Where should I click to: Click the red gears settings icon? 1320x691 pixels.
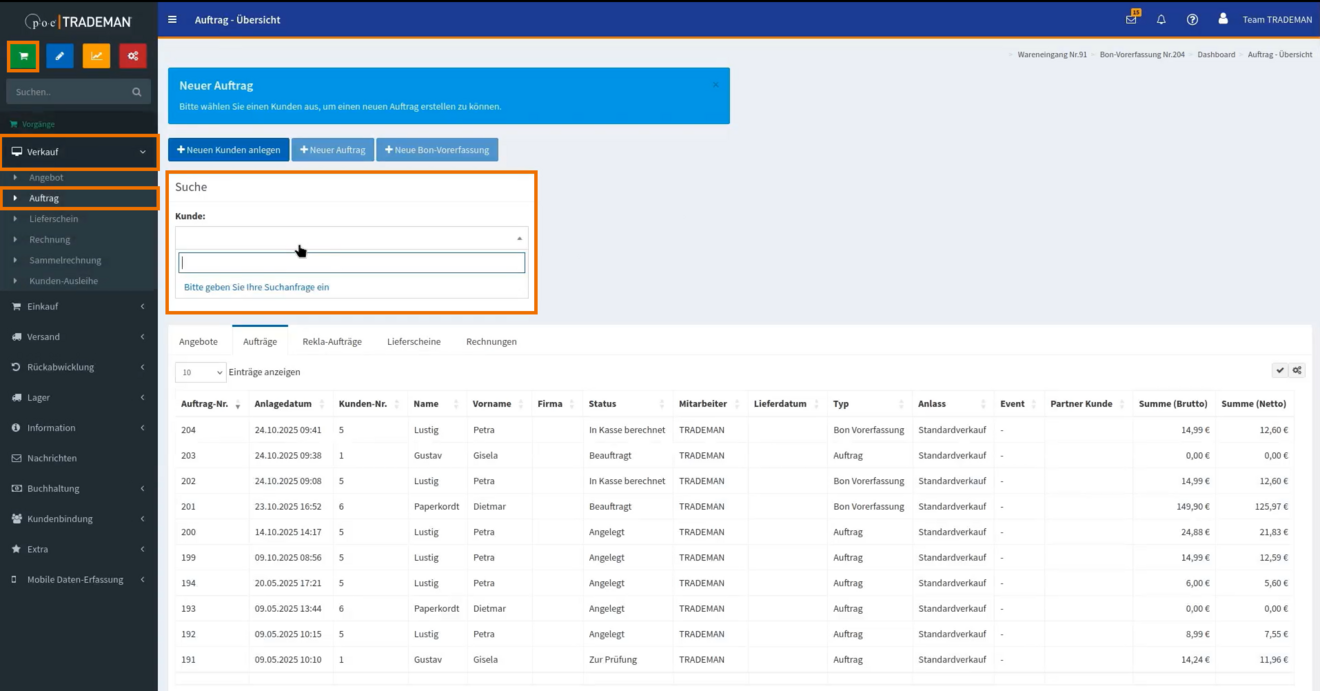point(132,56)
